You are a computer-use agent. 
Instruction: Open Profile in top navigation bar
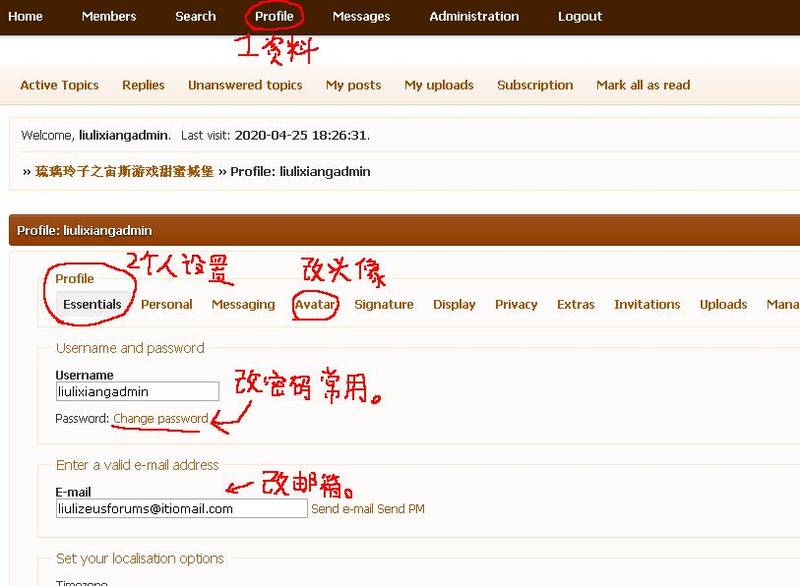coord(274,16)
